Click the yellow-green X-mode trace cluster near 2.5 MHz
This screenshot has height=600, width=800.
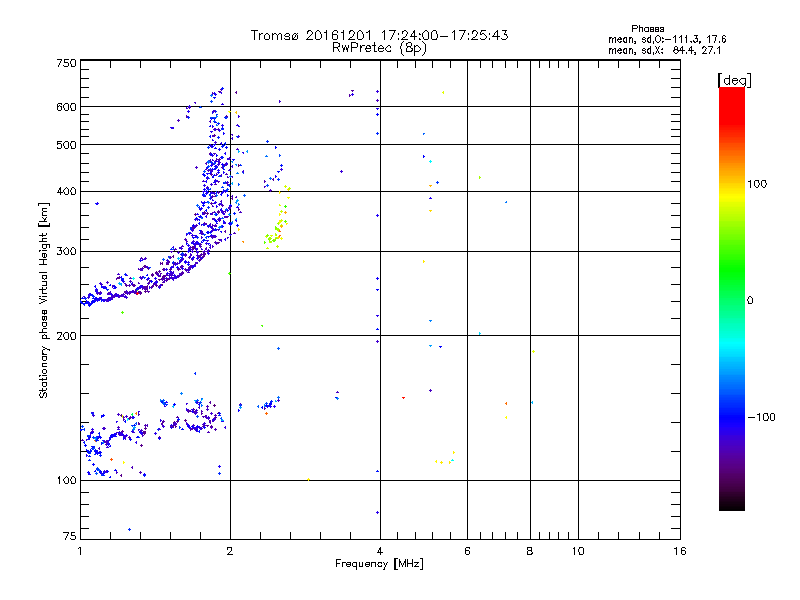(278, 219)
